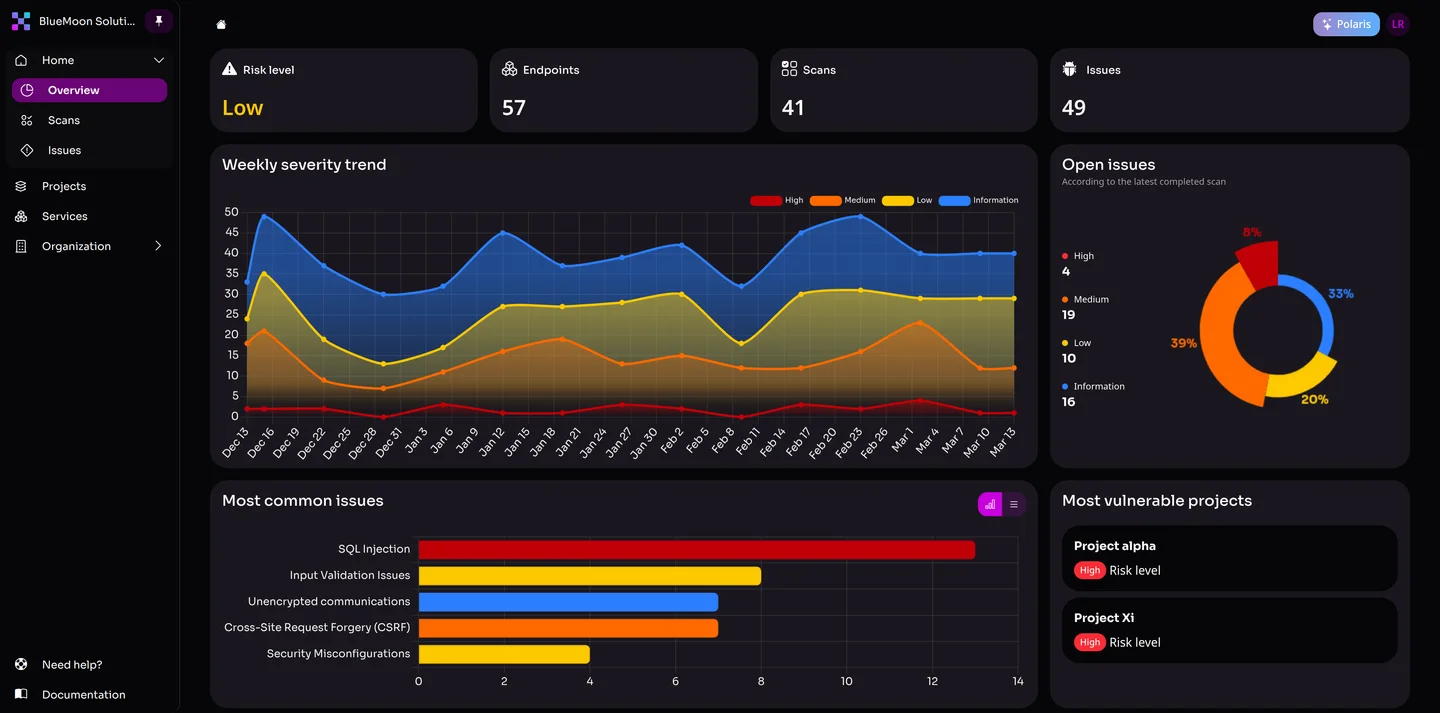Switch Most common issues to bar chart view
Image resolution: width=1440 pixels, height=713 pixels.
coord(989,505)
